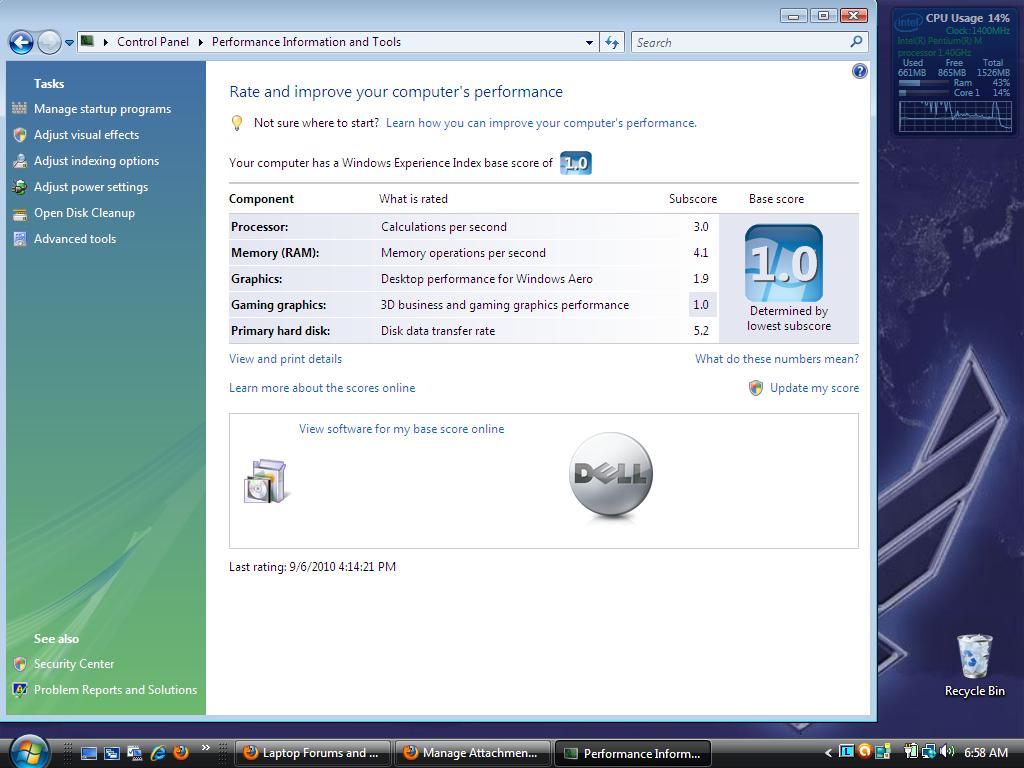Expand arrow before Performance Information breadcrumb
The image size is (1024, 768).
coord(200,42)
